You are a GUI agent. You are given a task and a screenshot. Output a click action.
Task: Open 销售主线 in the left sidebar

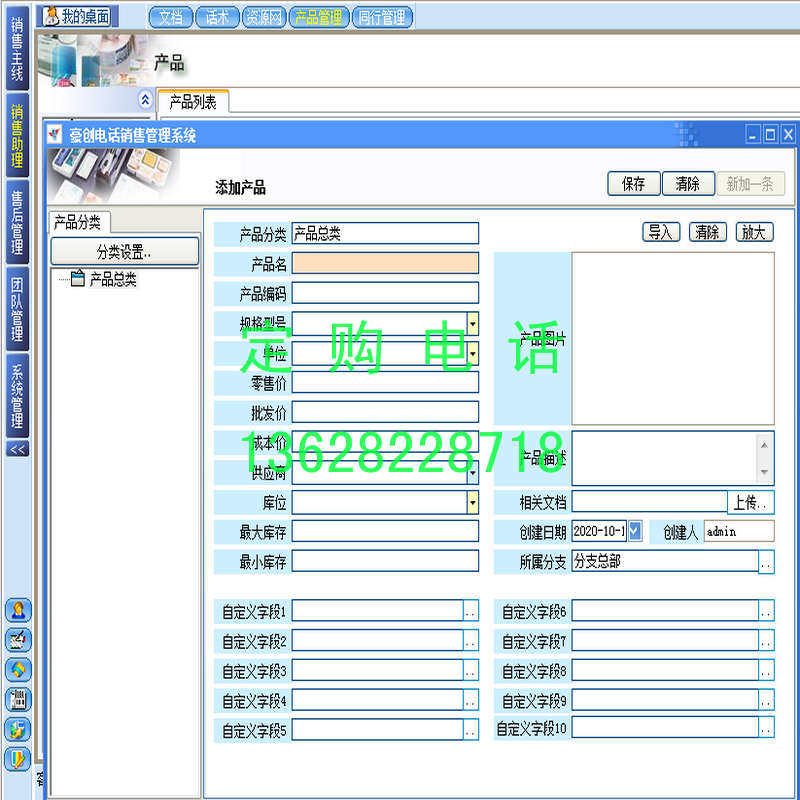click(17, 49)
